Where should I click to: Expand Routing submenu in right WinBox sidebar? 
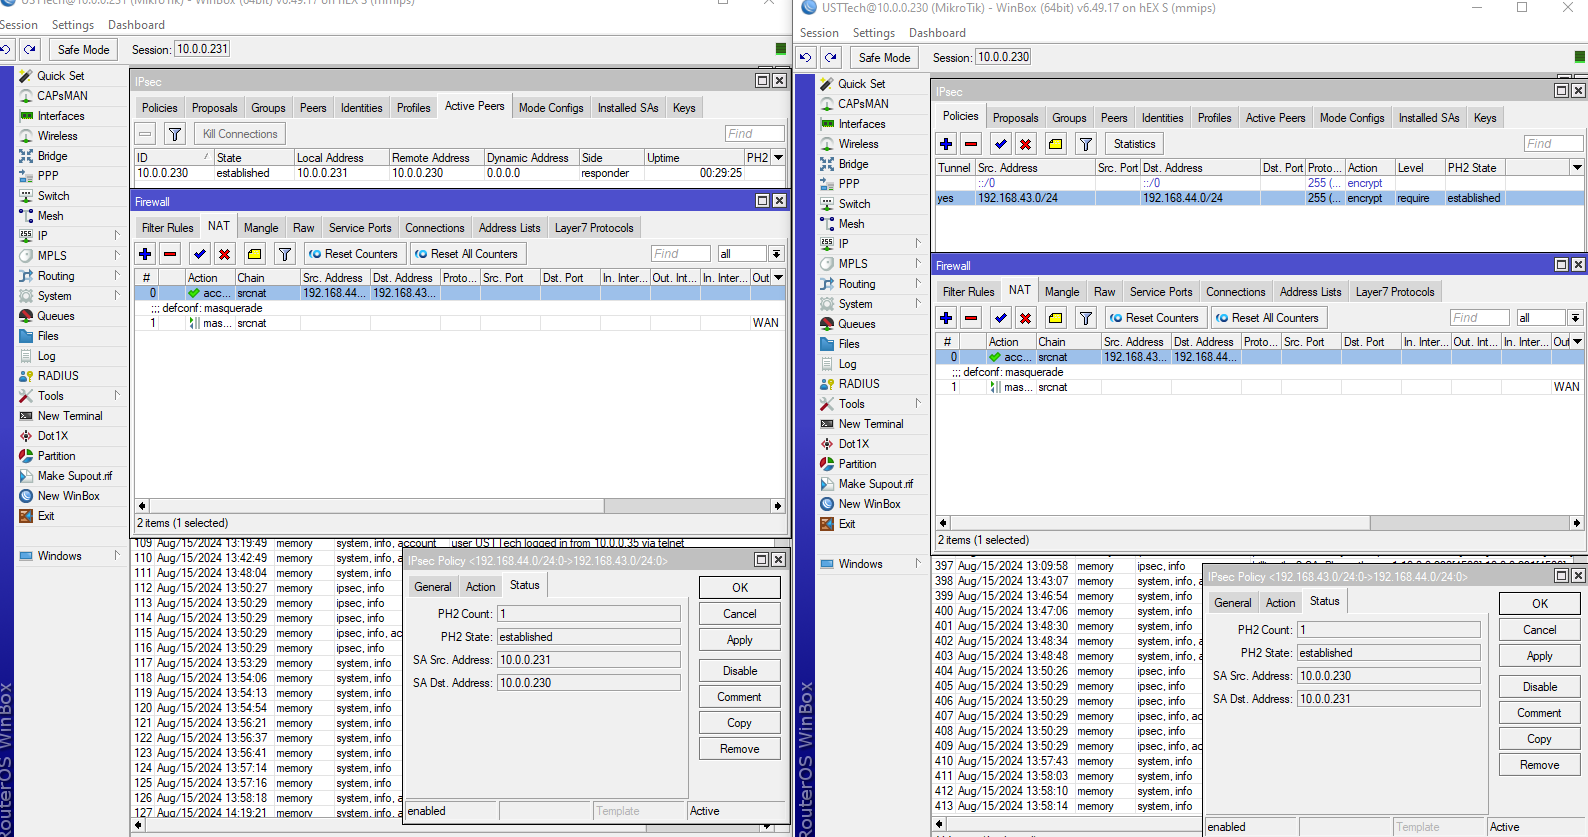point(918,284)
